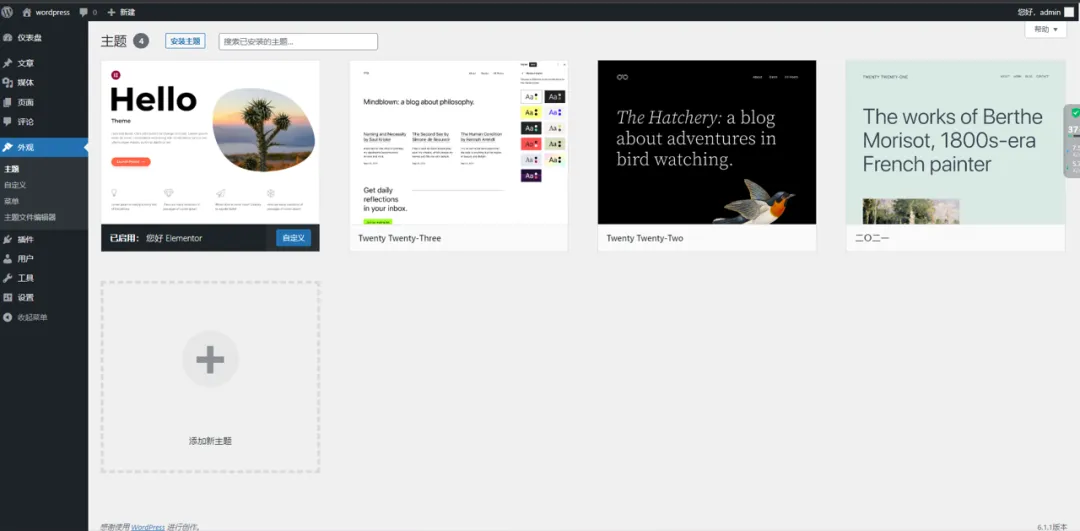Click the 新建 plus button in admin bar
The height and width of the screenshot is (531, 1080).
tap(121, 12)
